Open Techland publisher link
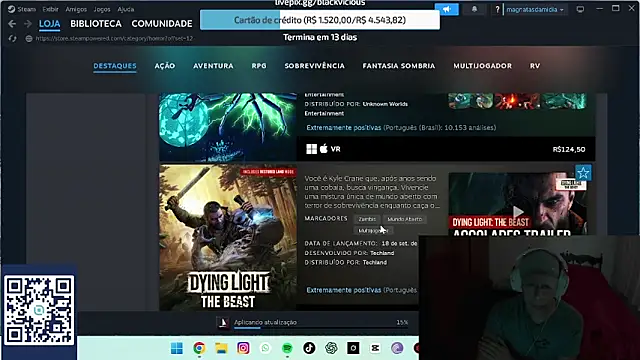The height and width of the screenshot is (360, 640). tap(375, 262)
